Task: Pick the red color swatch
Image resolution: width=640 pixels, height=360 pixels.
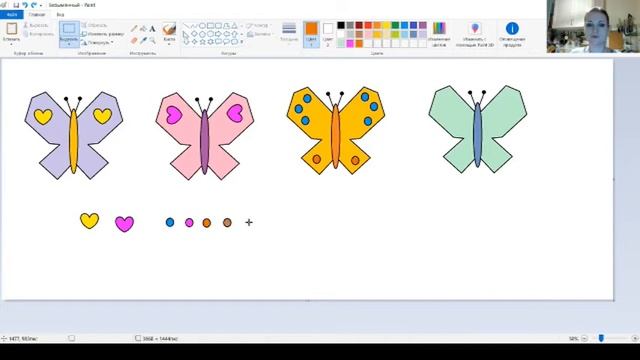Action: (x=368, y=25)
